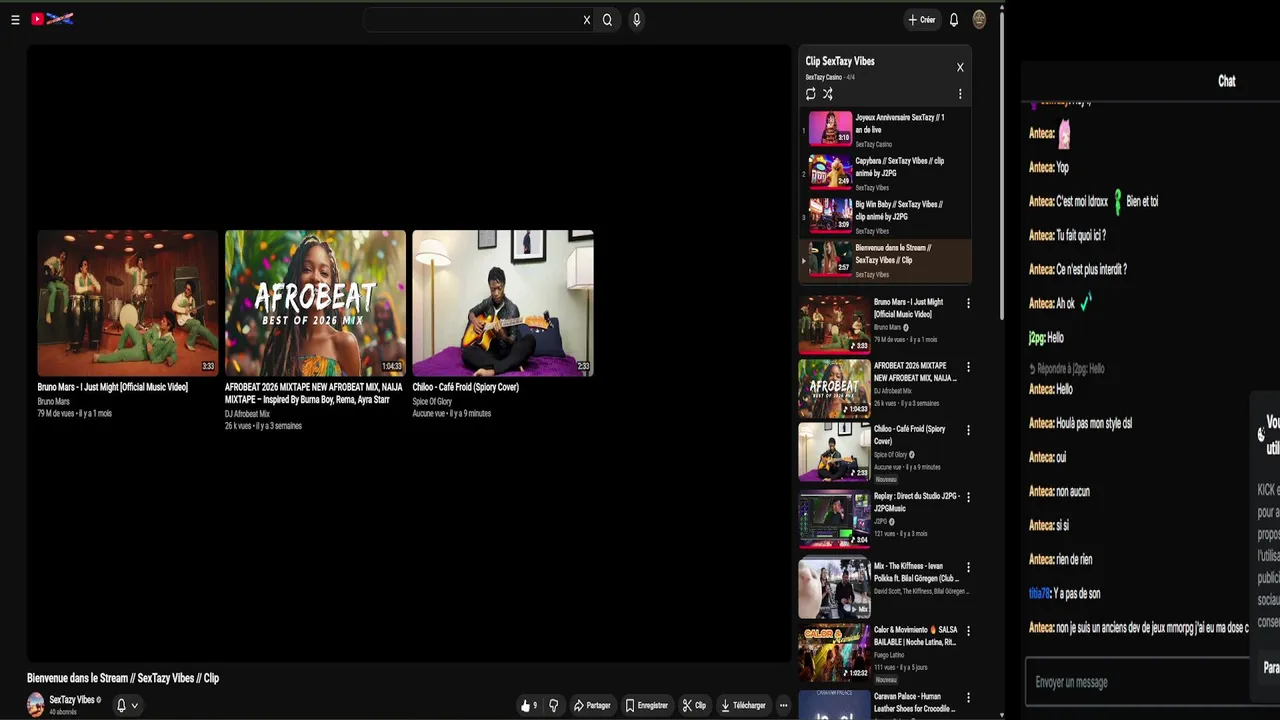Image resolution: width=1280 pixels, height=720 pixels.
Task: Open subscription notification bell dropdown
Action: tap(126, 705)
